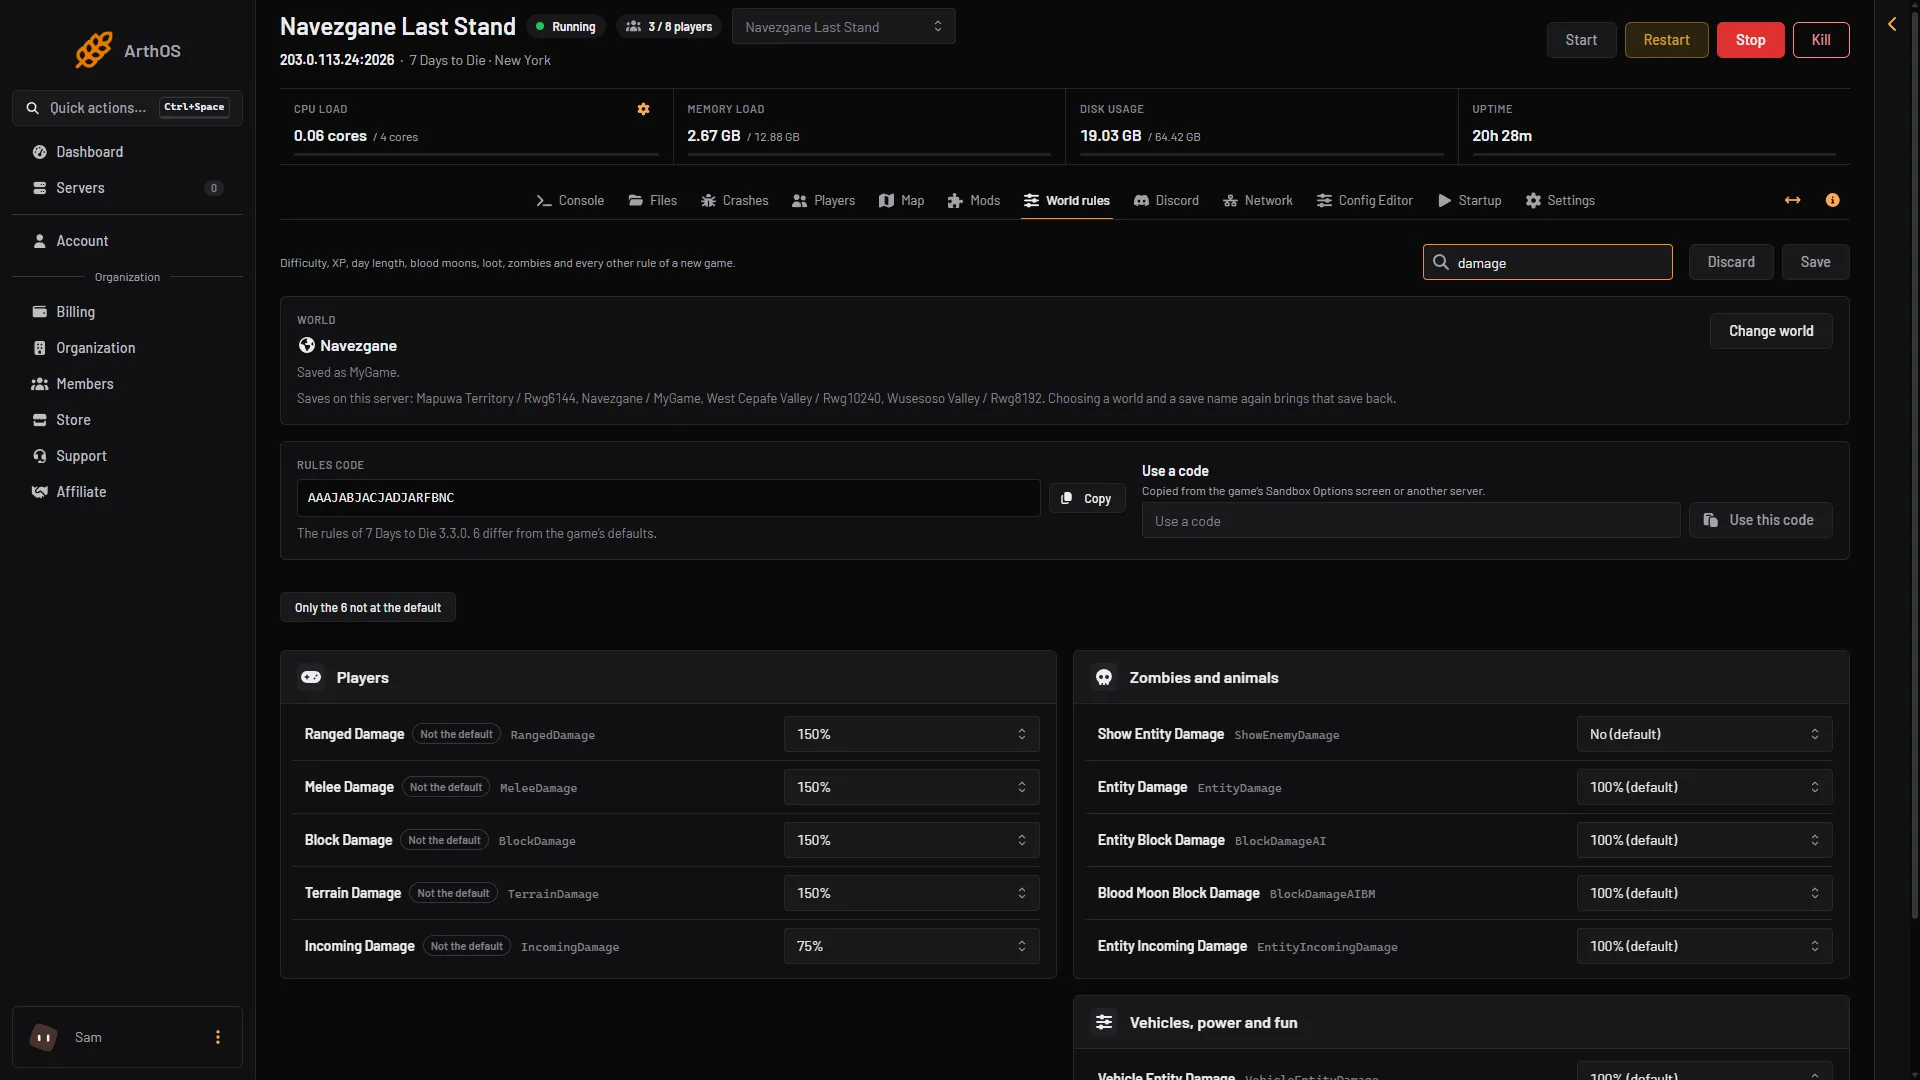Click the red Stop button
This screenshot has width=1920, height=1080.
tap(1750, 40)
